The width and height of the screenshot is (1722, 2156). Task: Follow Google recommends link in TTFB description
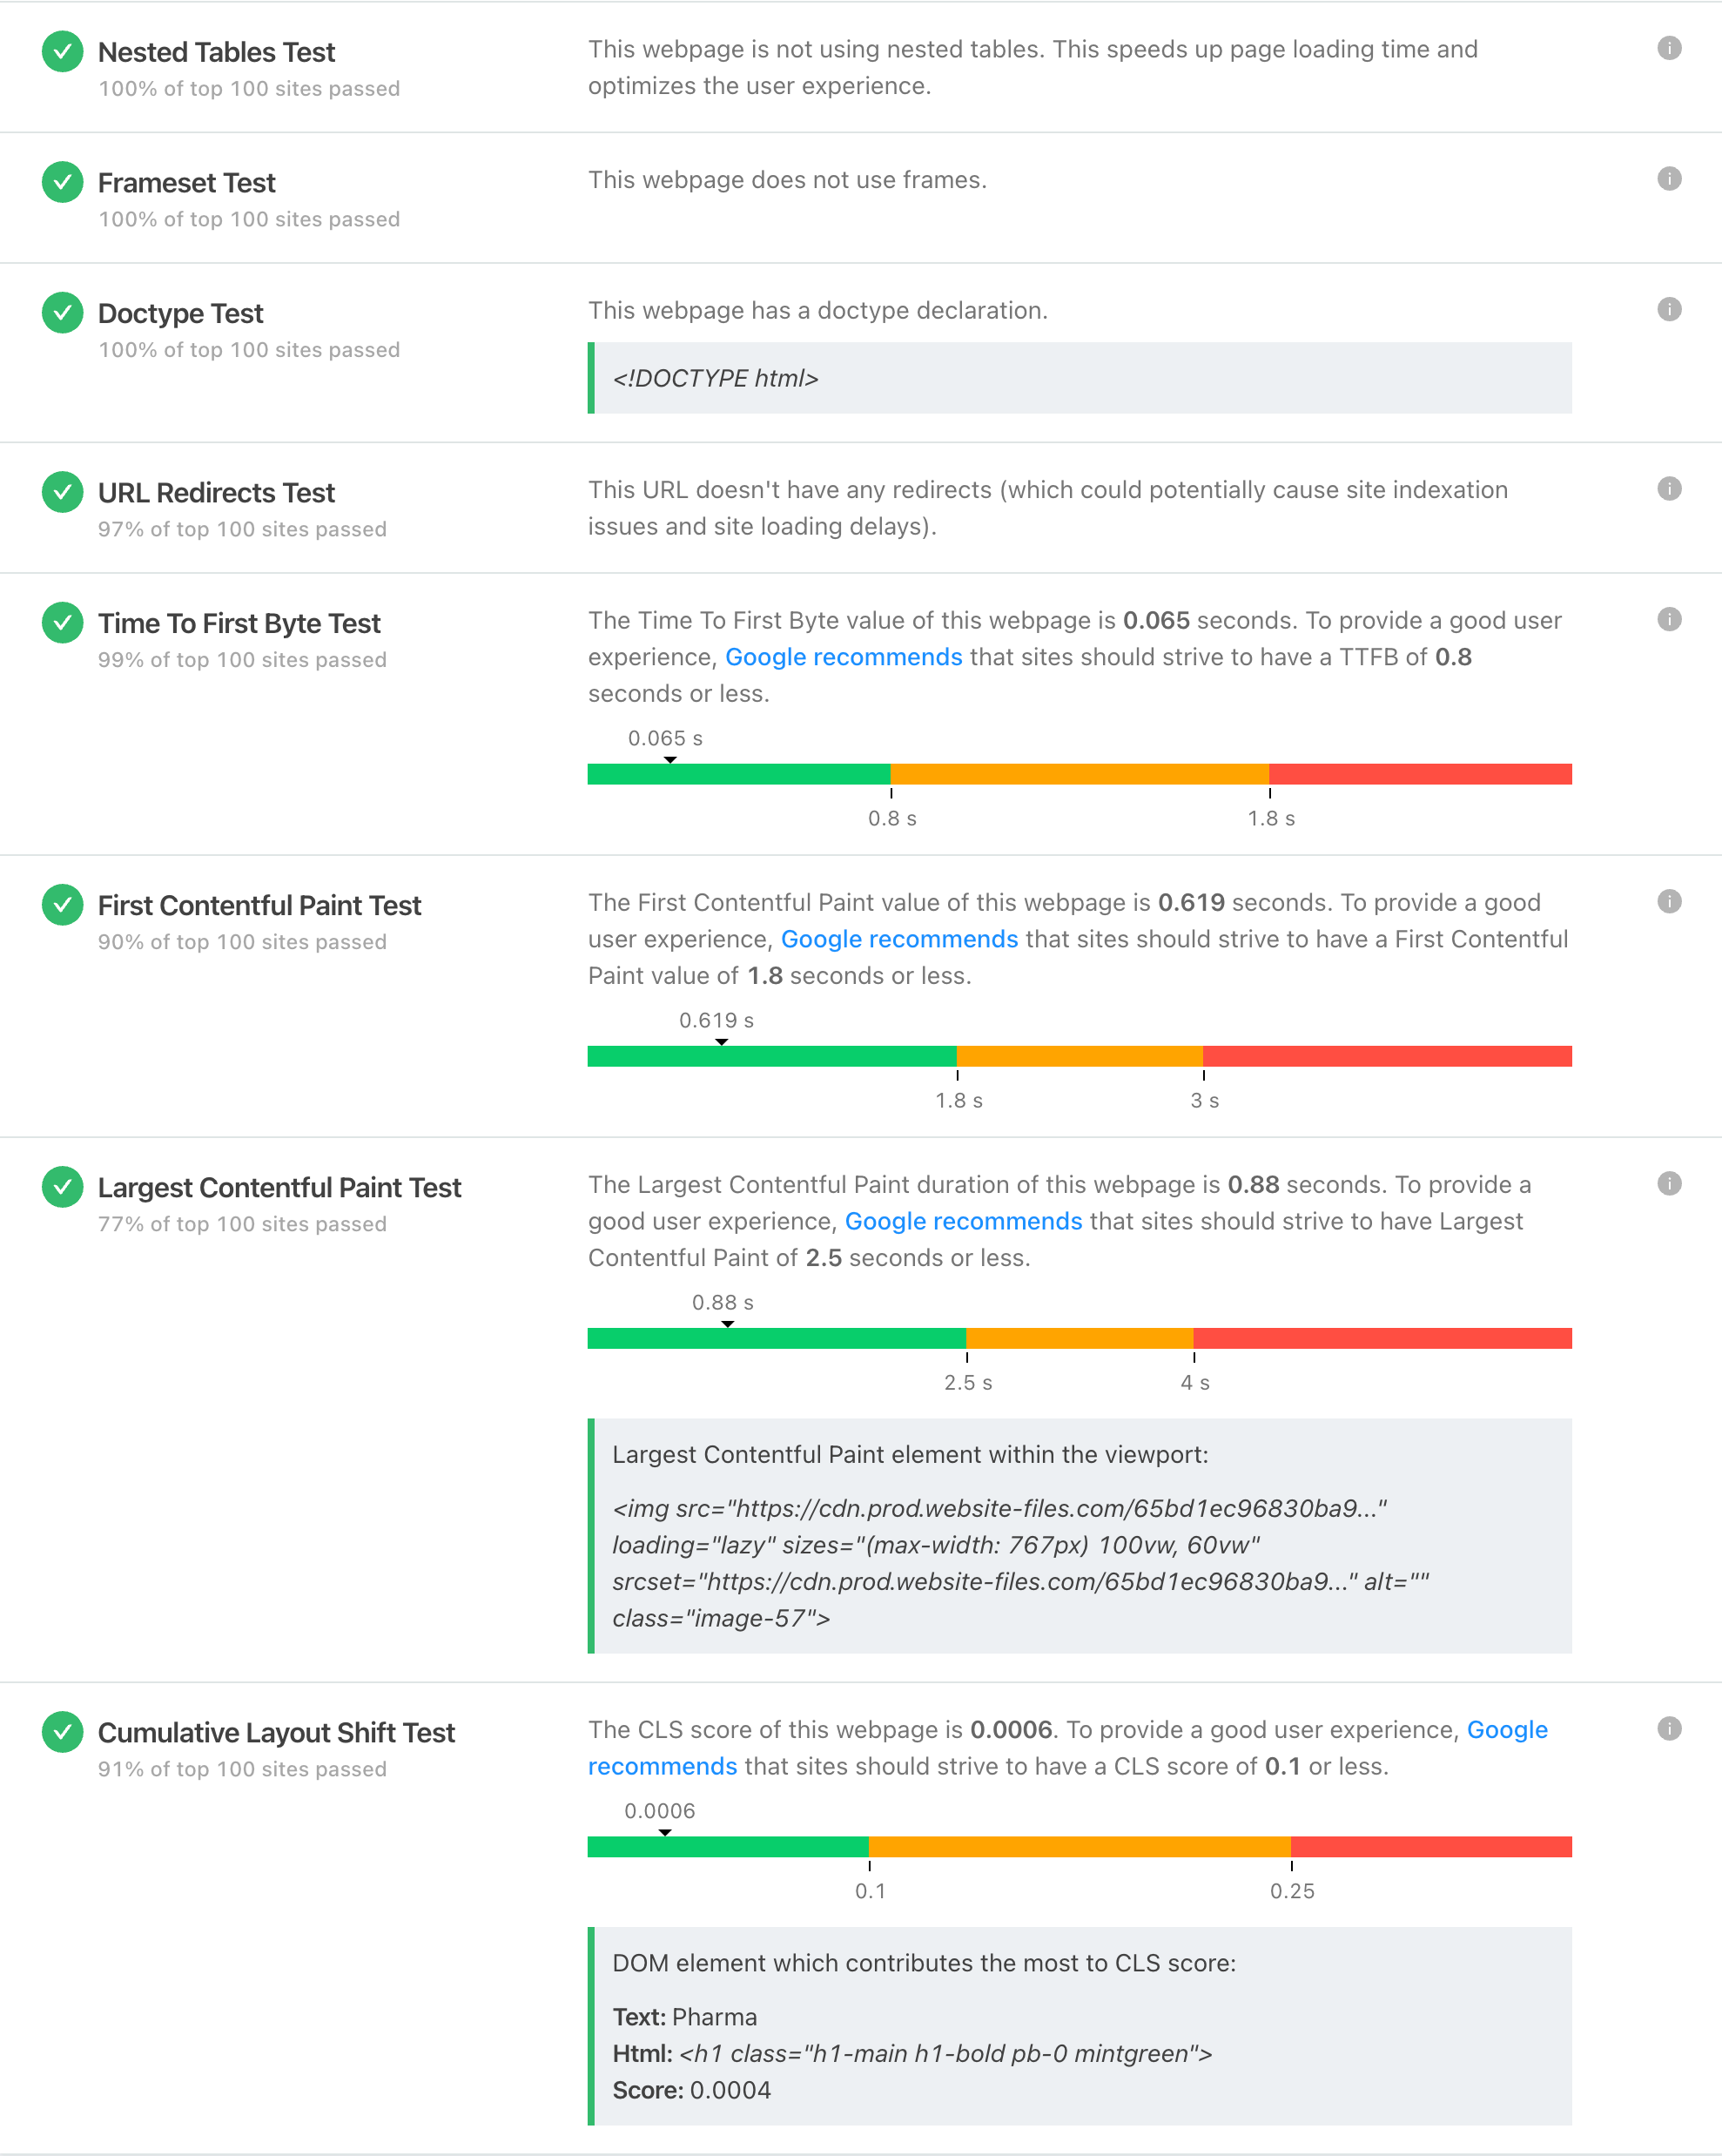click(x=843, y=657)
